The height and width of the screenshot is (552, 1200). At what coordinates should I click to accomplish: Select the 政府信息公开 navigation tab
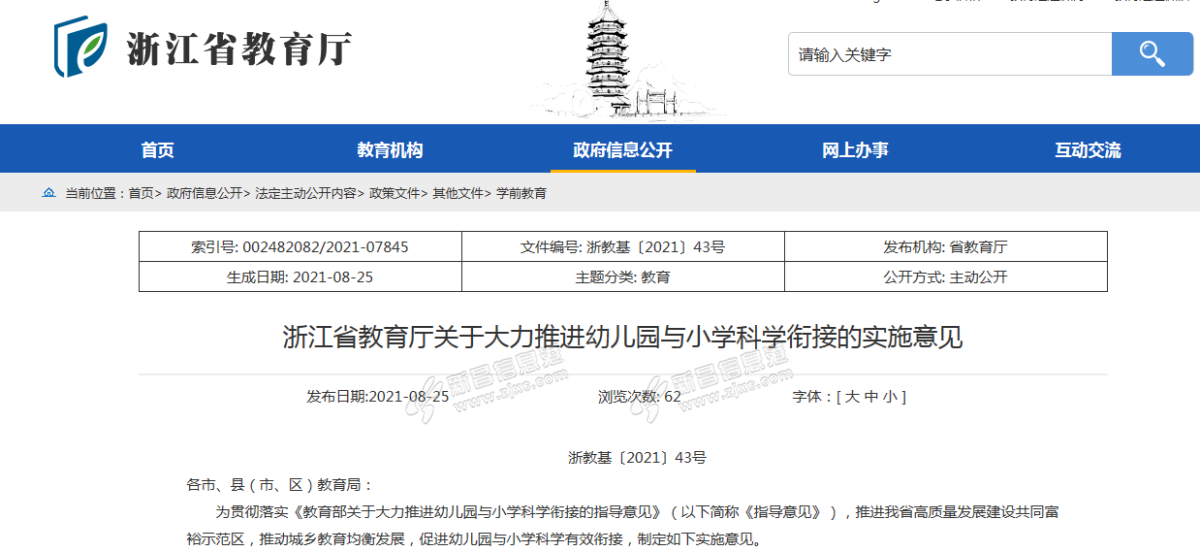tap(622, 150)
